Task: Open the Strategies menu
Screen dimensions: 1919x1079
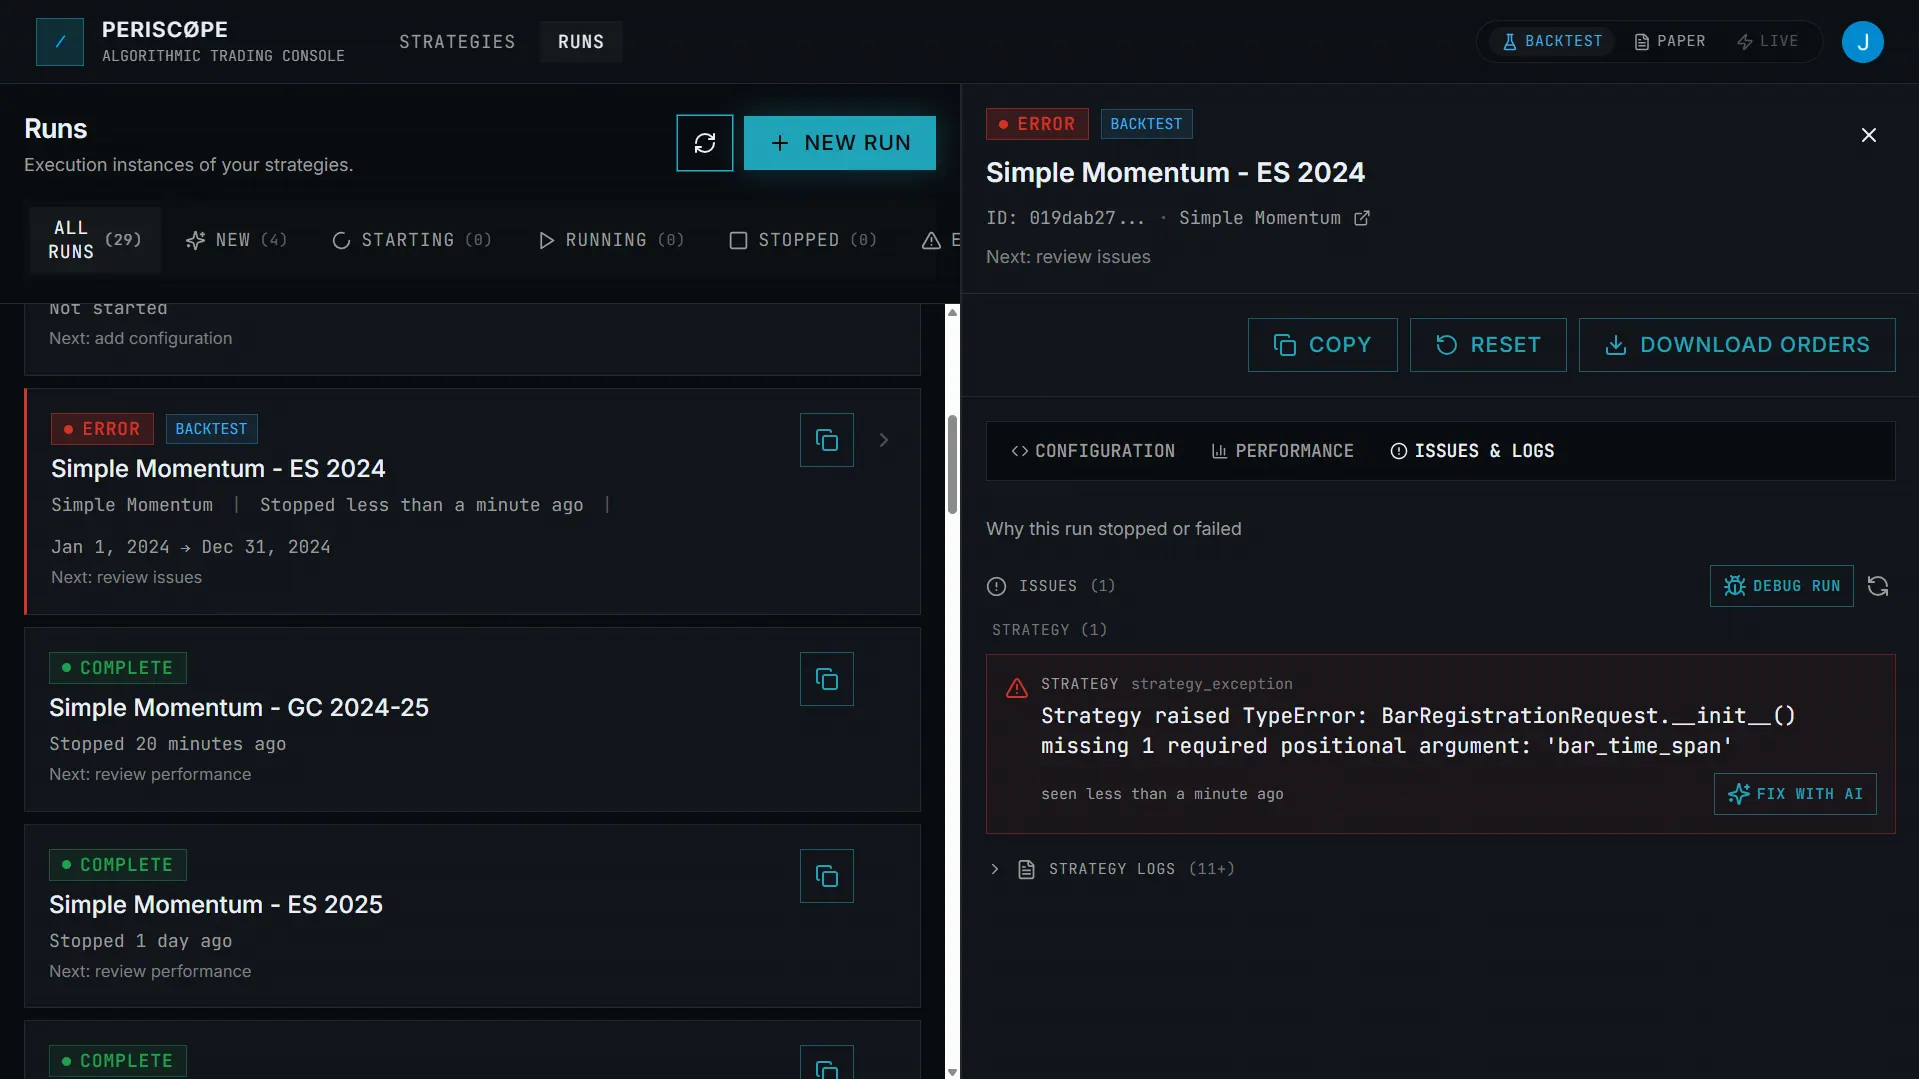Action: (x=457, y=42)
